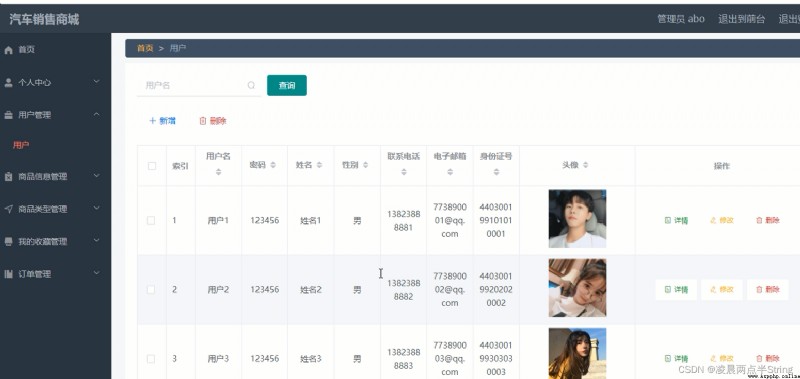Click 删除 for 用户1 row
800x379 pixels.
click(768, 220)
